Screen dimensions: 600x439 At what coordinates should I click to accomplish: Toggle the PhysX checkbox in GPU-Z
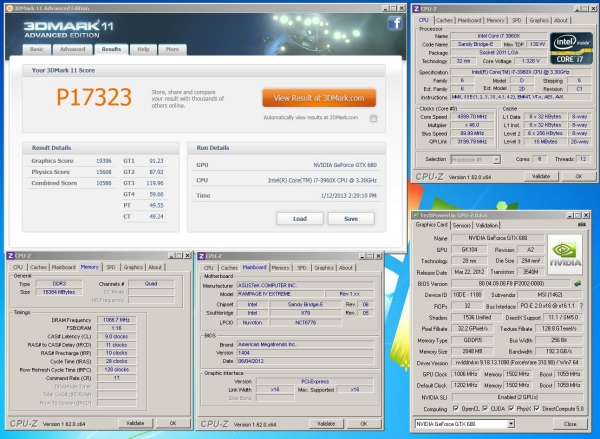coord(511,408)
